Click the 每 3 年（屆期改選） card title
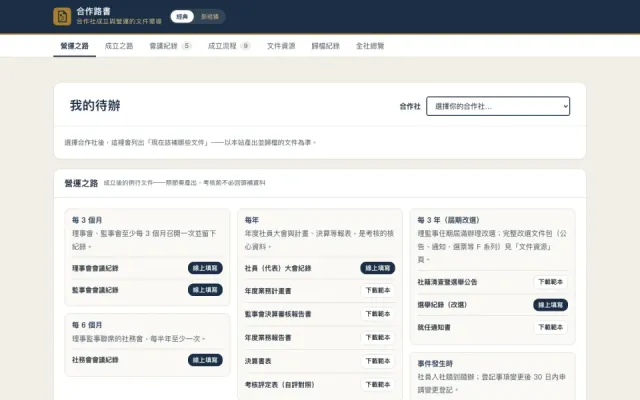Viewport: 640px width, 400px height. click(449, 220)
